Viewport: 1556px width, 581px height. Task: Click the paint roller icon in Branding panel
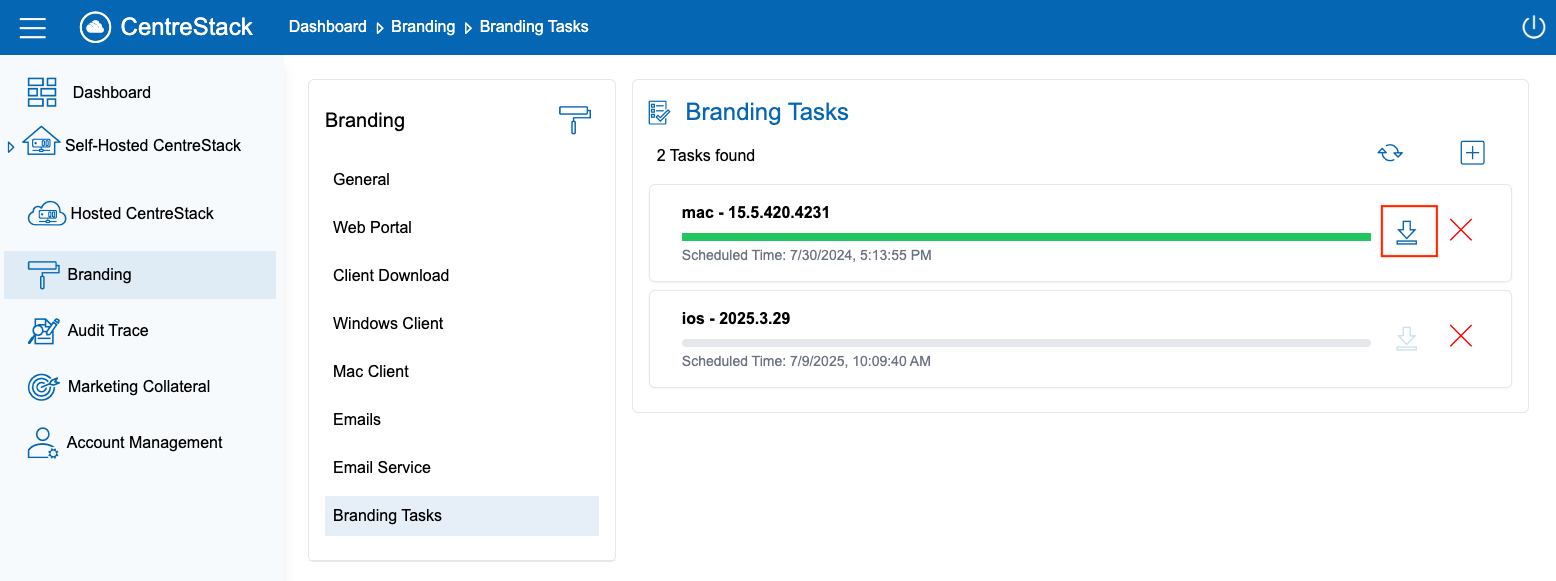pos(575,119)
